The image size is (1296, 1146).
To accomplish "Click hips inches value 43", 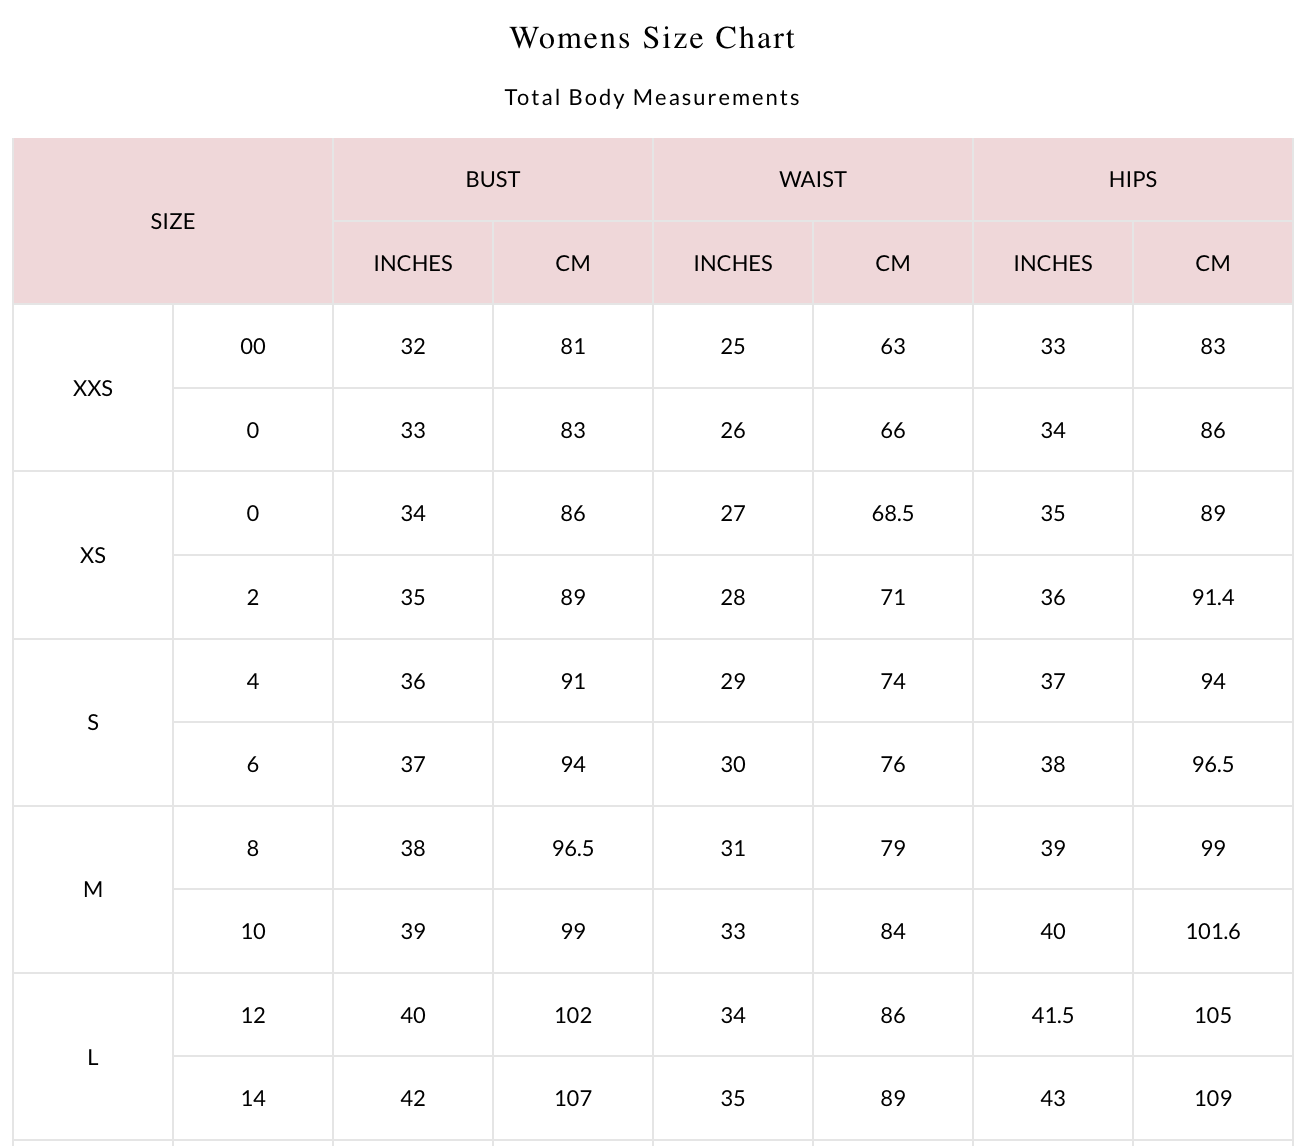I will [x=1053, y=1098].
